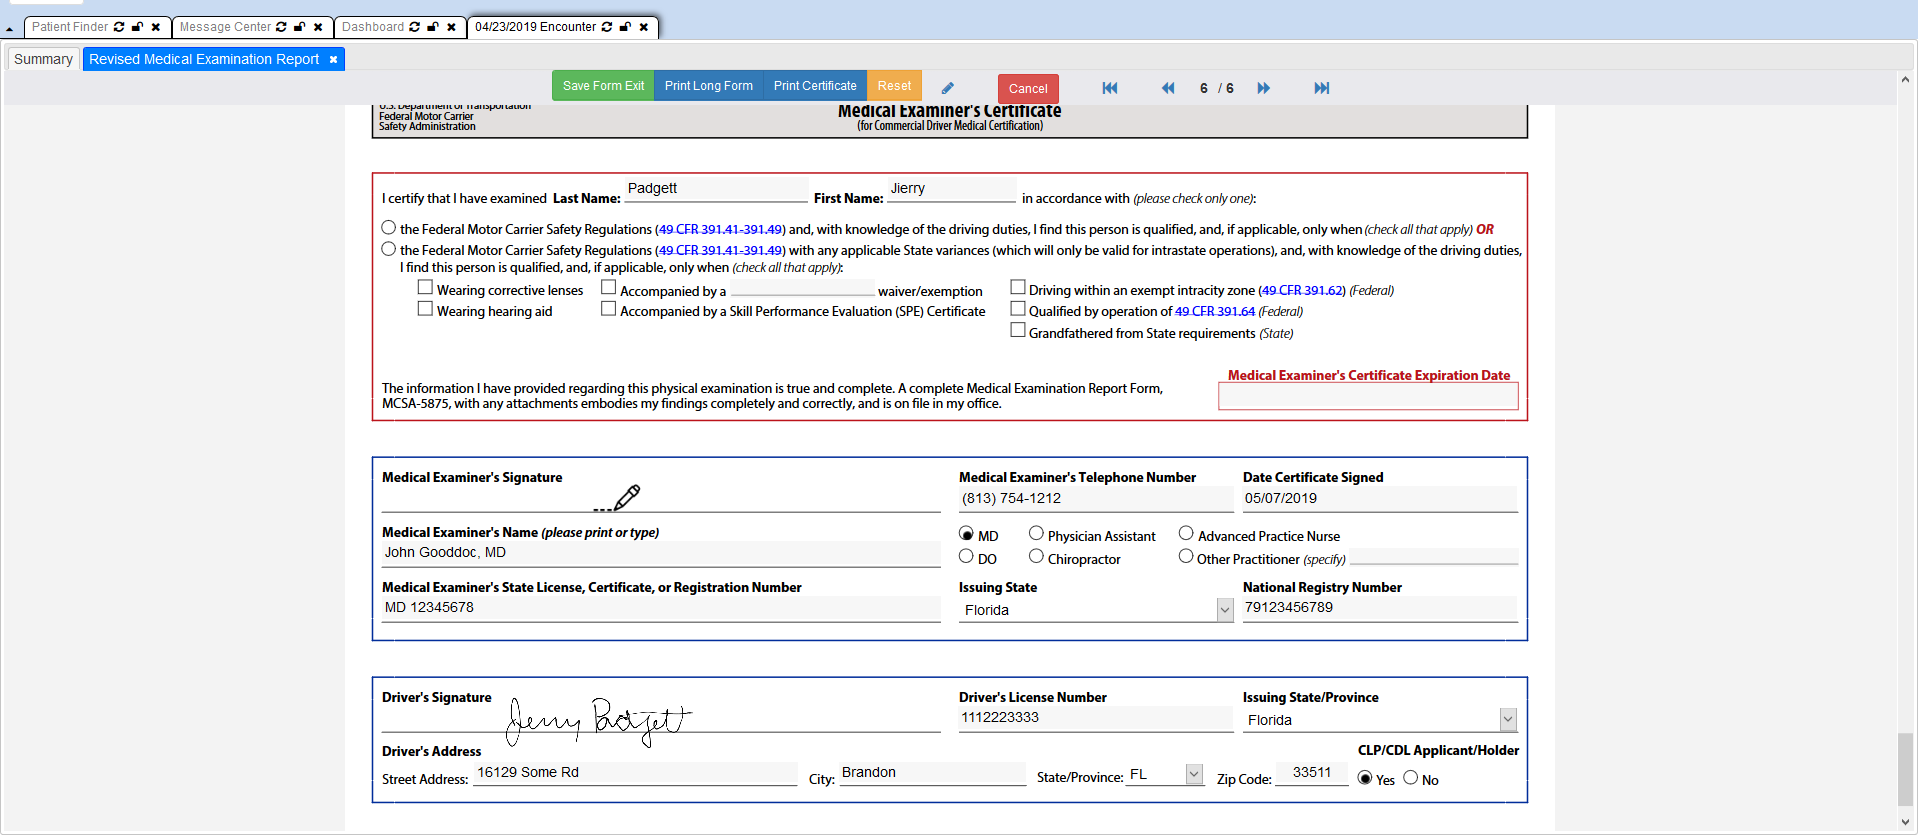Screen dimensions: 1918x837
Task: Select No for CLP/CDL Applicant/Holder
Action: 1411,778
